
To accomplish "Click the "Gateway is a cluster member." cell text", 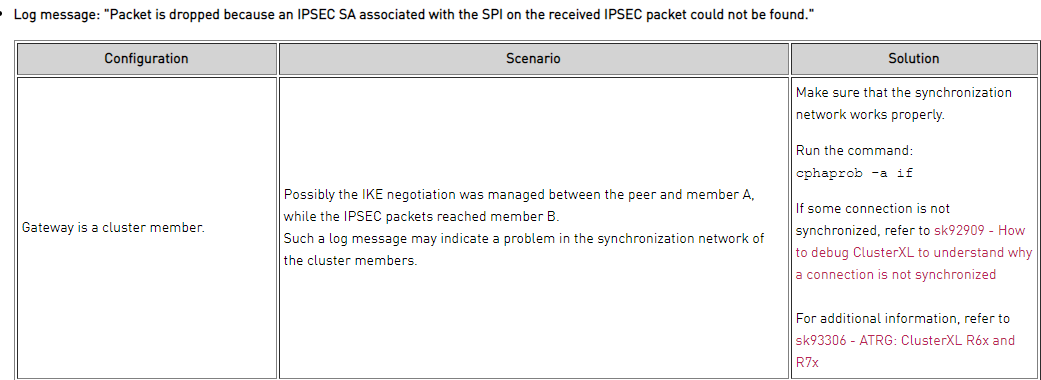I will click(114, 227).
